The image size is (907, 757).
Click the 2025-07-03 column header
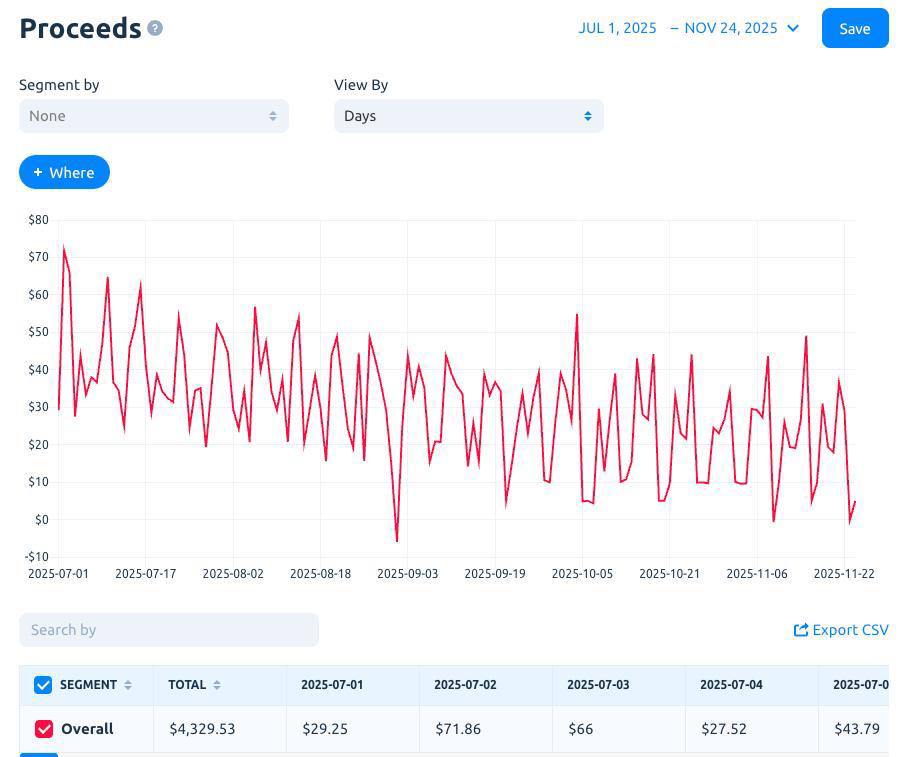pyautogui.click(x=598, y=685)
